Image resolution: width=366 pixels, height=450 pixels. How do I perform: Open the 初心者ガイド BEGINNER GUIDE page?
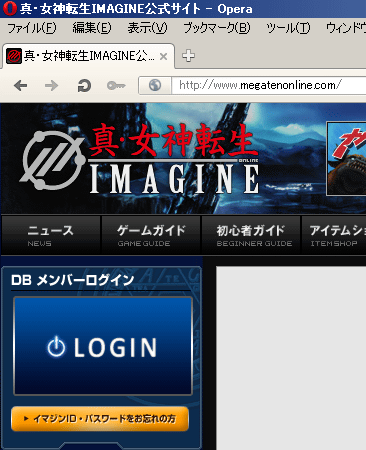251,235
